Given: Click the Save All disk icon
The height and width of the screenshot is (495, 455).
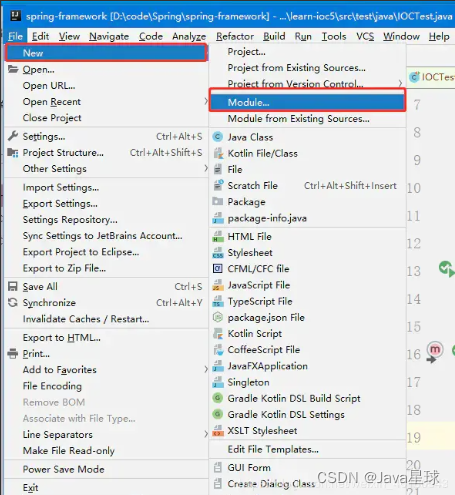Looking at the screenshot, I should click(x=13, y=286).
